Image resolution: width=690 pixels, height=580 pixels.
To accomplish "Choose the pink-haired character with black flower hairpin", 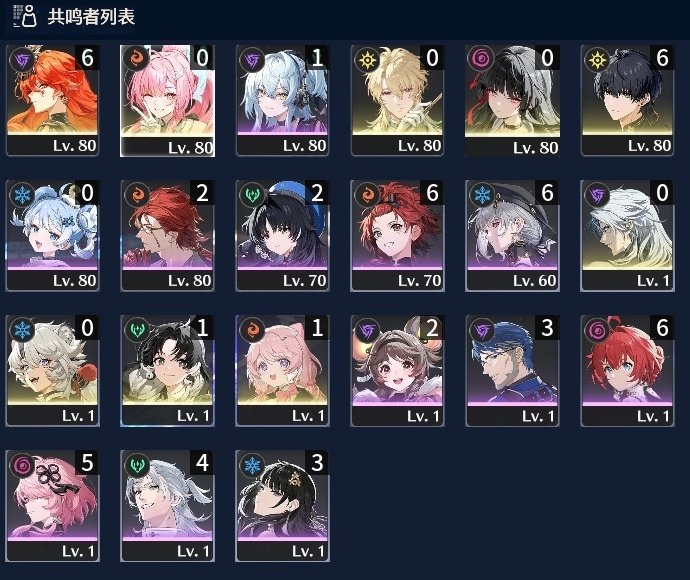I will (x=52, y=506).
